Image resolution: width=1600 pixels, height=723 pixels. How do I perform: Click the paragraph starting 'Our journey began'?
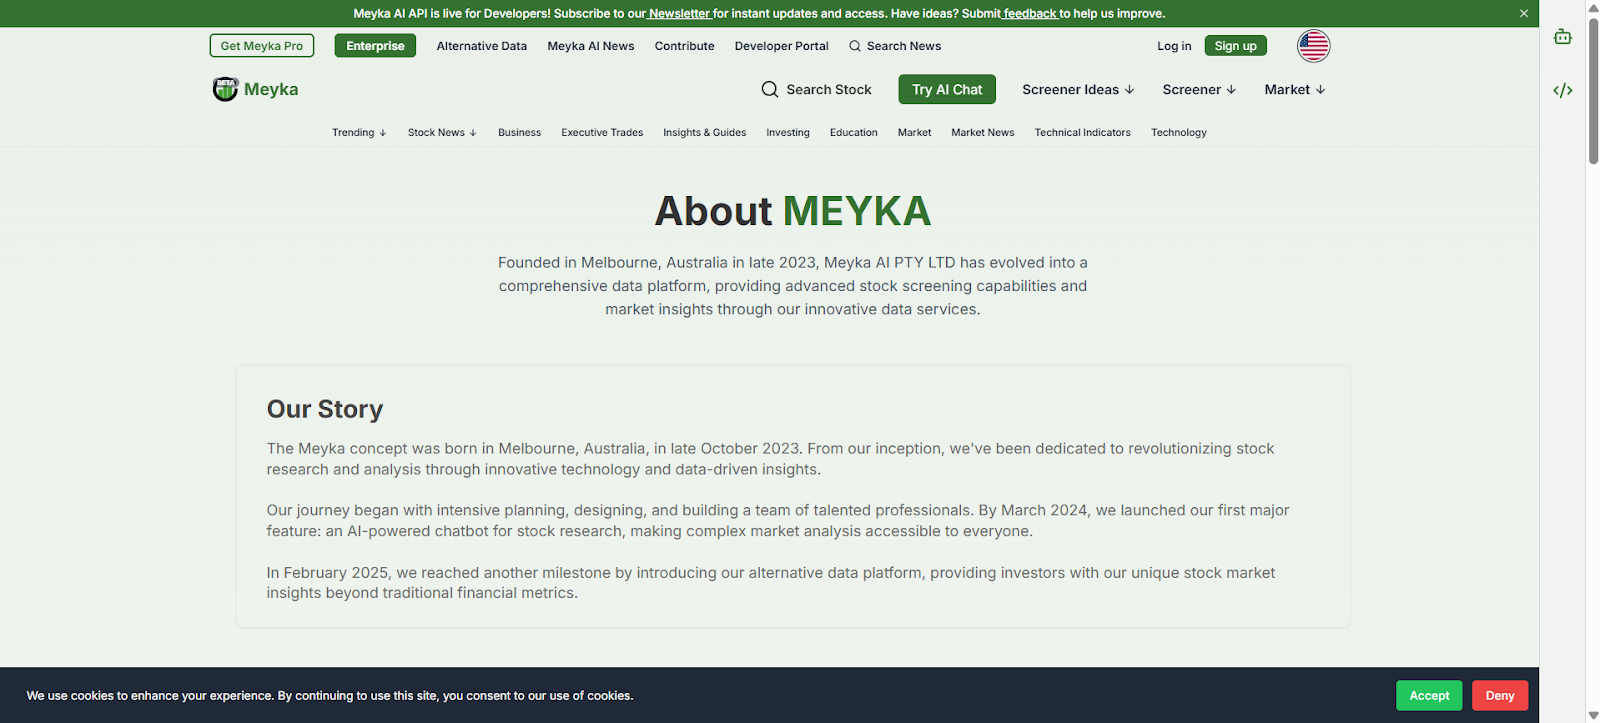click(x=778, y=520)
